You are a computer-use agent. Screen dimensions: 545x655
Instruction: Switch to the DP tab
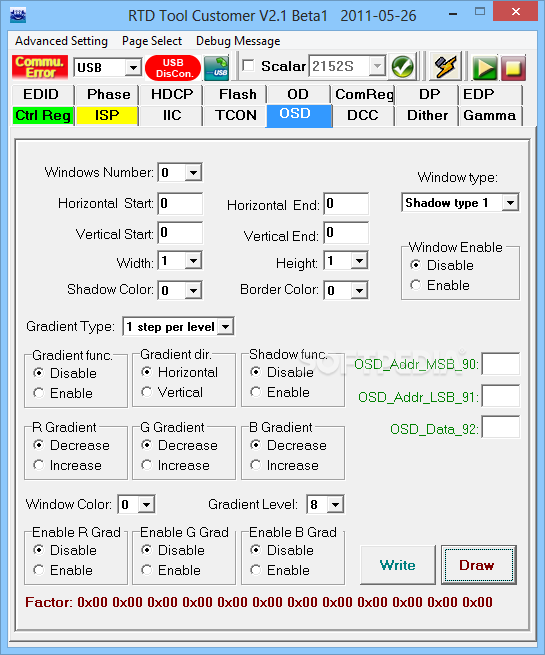[x=429, y=94]
